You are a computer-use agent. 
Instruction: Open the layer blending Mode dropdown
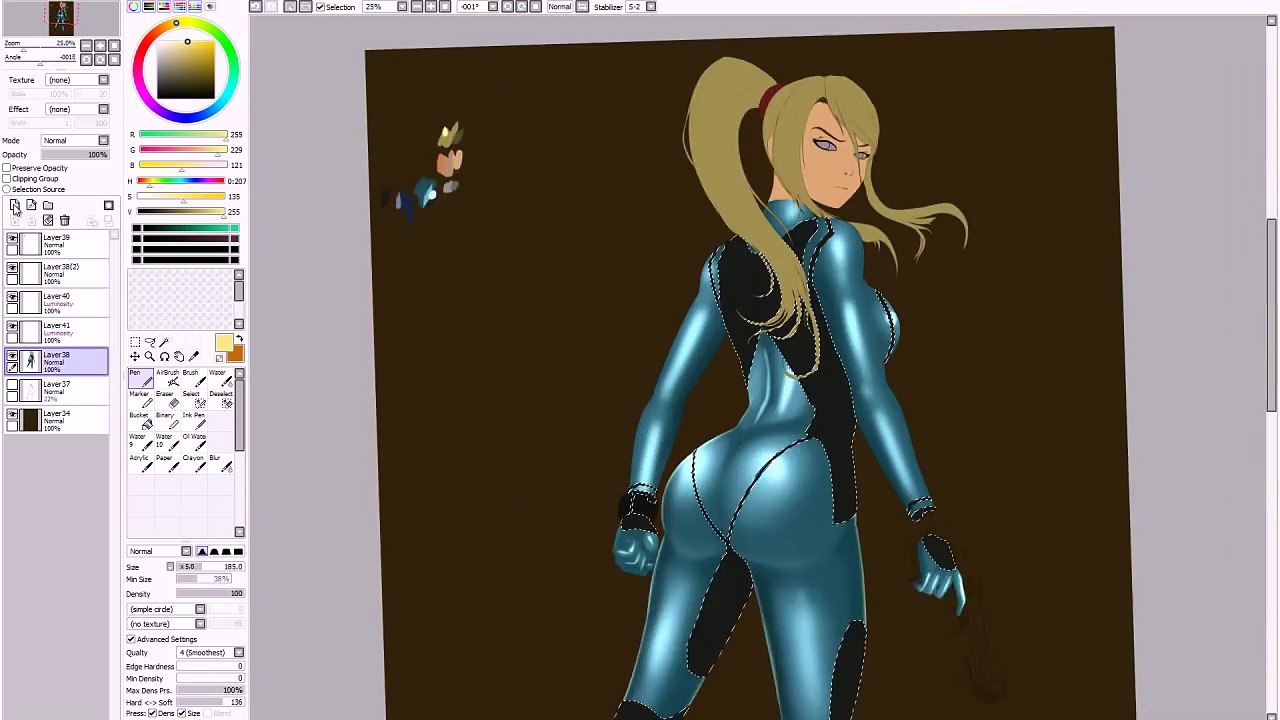[x=76, y=141]
